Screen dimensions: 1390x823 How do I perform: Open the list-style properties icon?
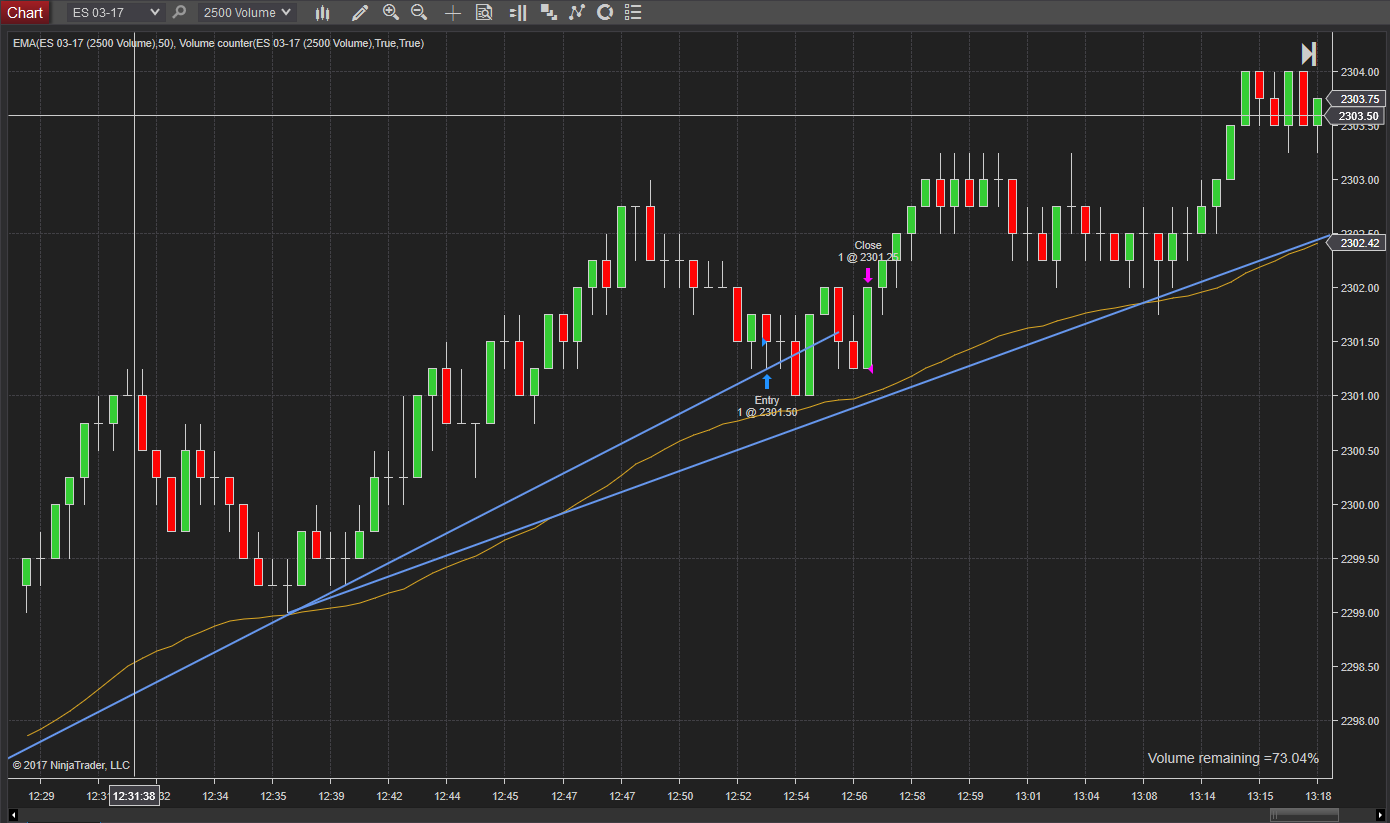(x=633, y=13)
